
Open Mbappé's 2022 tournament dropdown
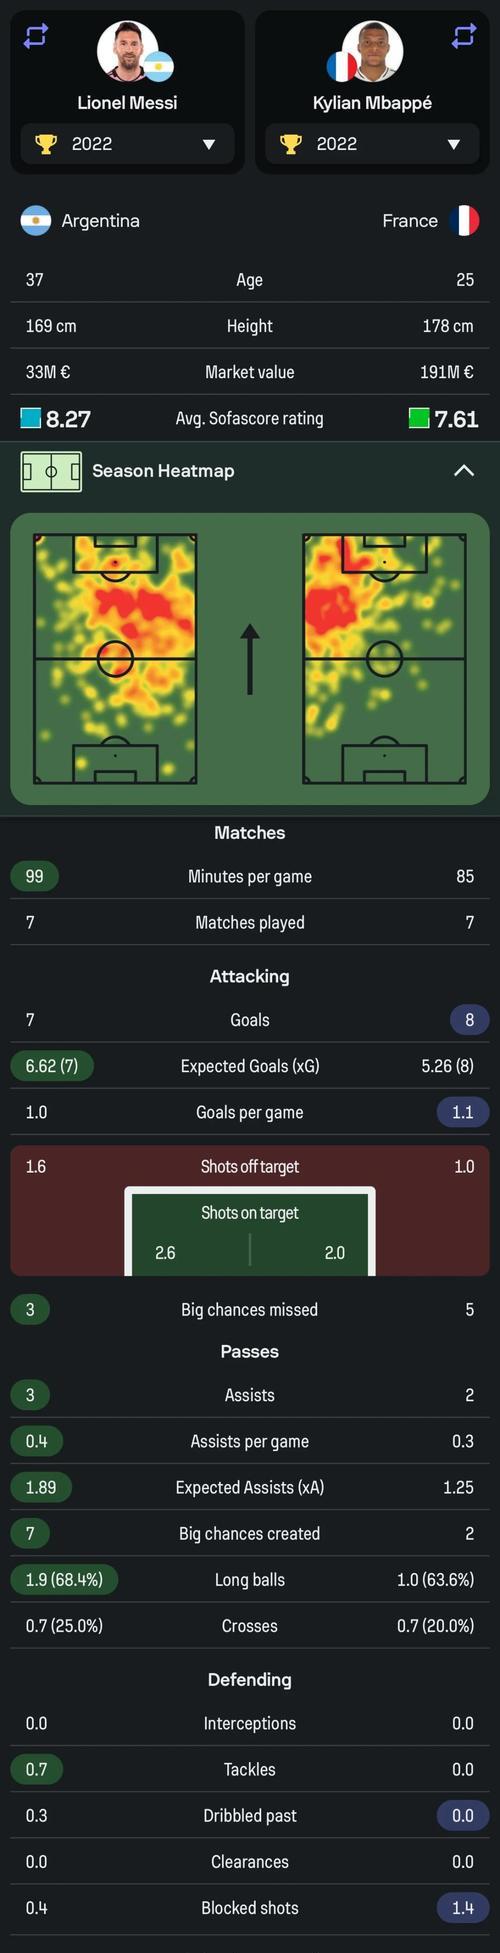pos(372,144)
